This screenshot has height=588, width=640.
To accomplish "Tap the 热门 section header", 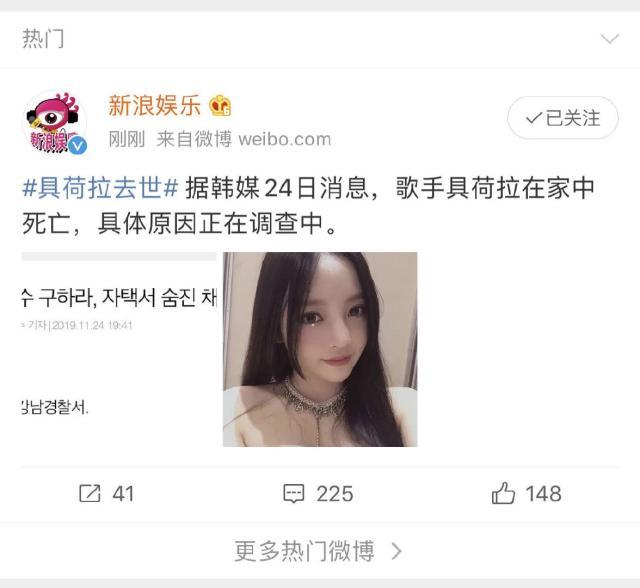I will point(43,39).
